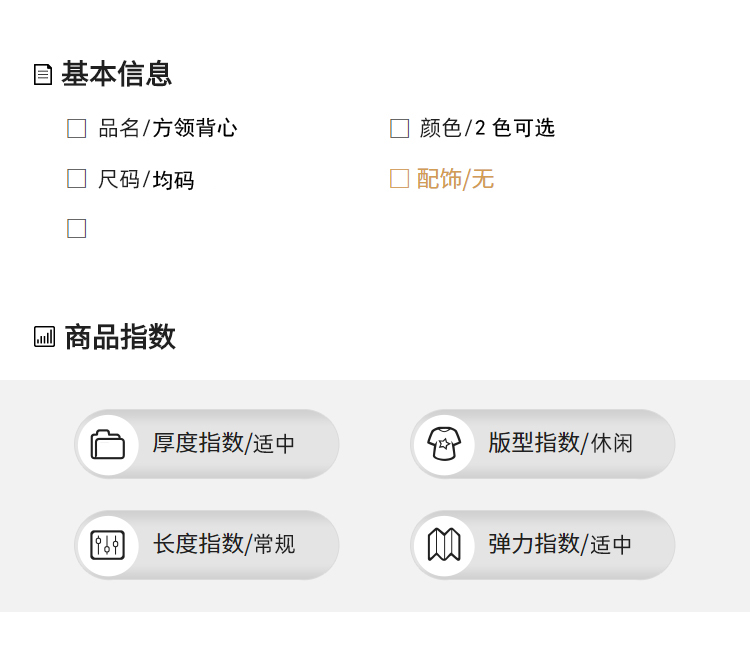Image resolution: width=750 pixels, height=656 pixels.
Task: Tick the orange 配饰/无 checkbox
Action: pos(399,178)
